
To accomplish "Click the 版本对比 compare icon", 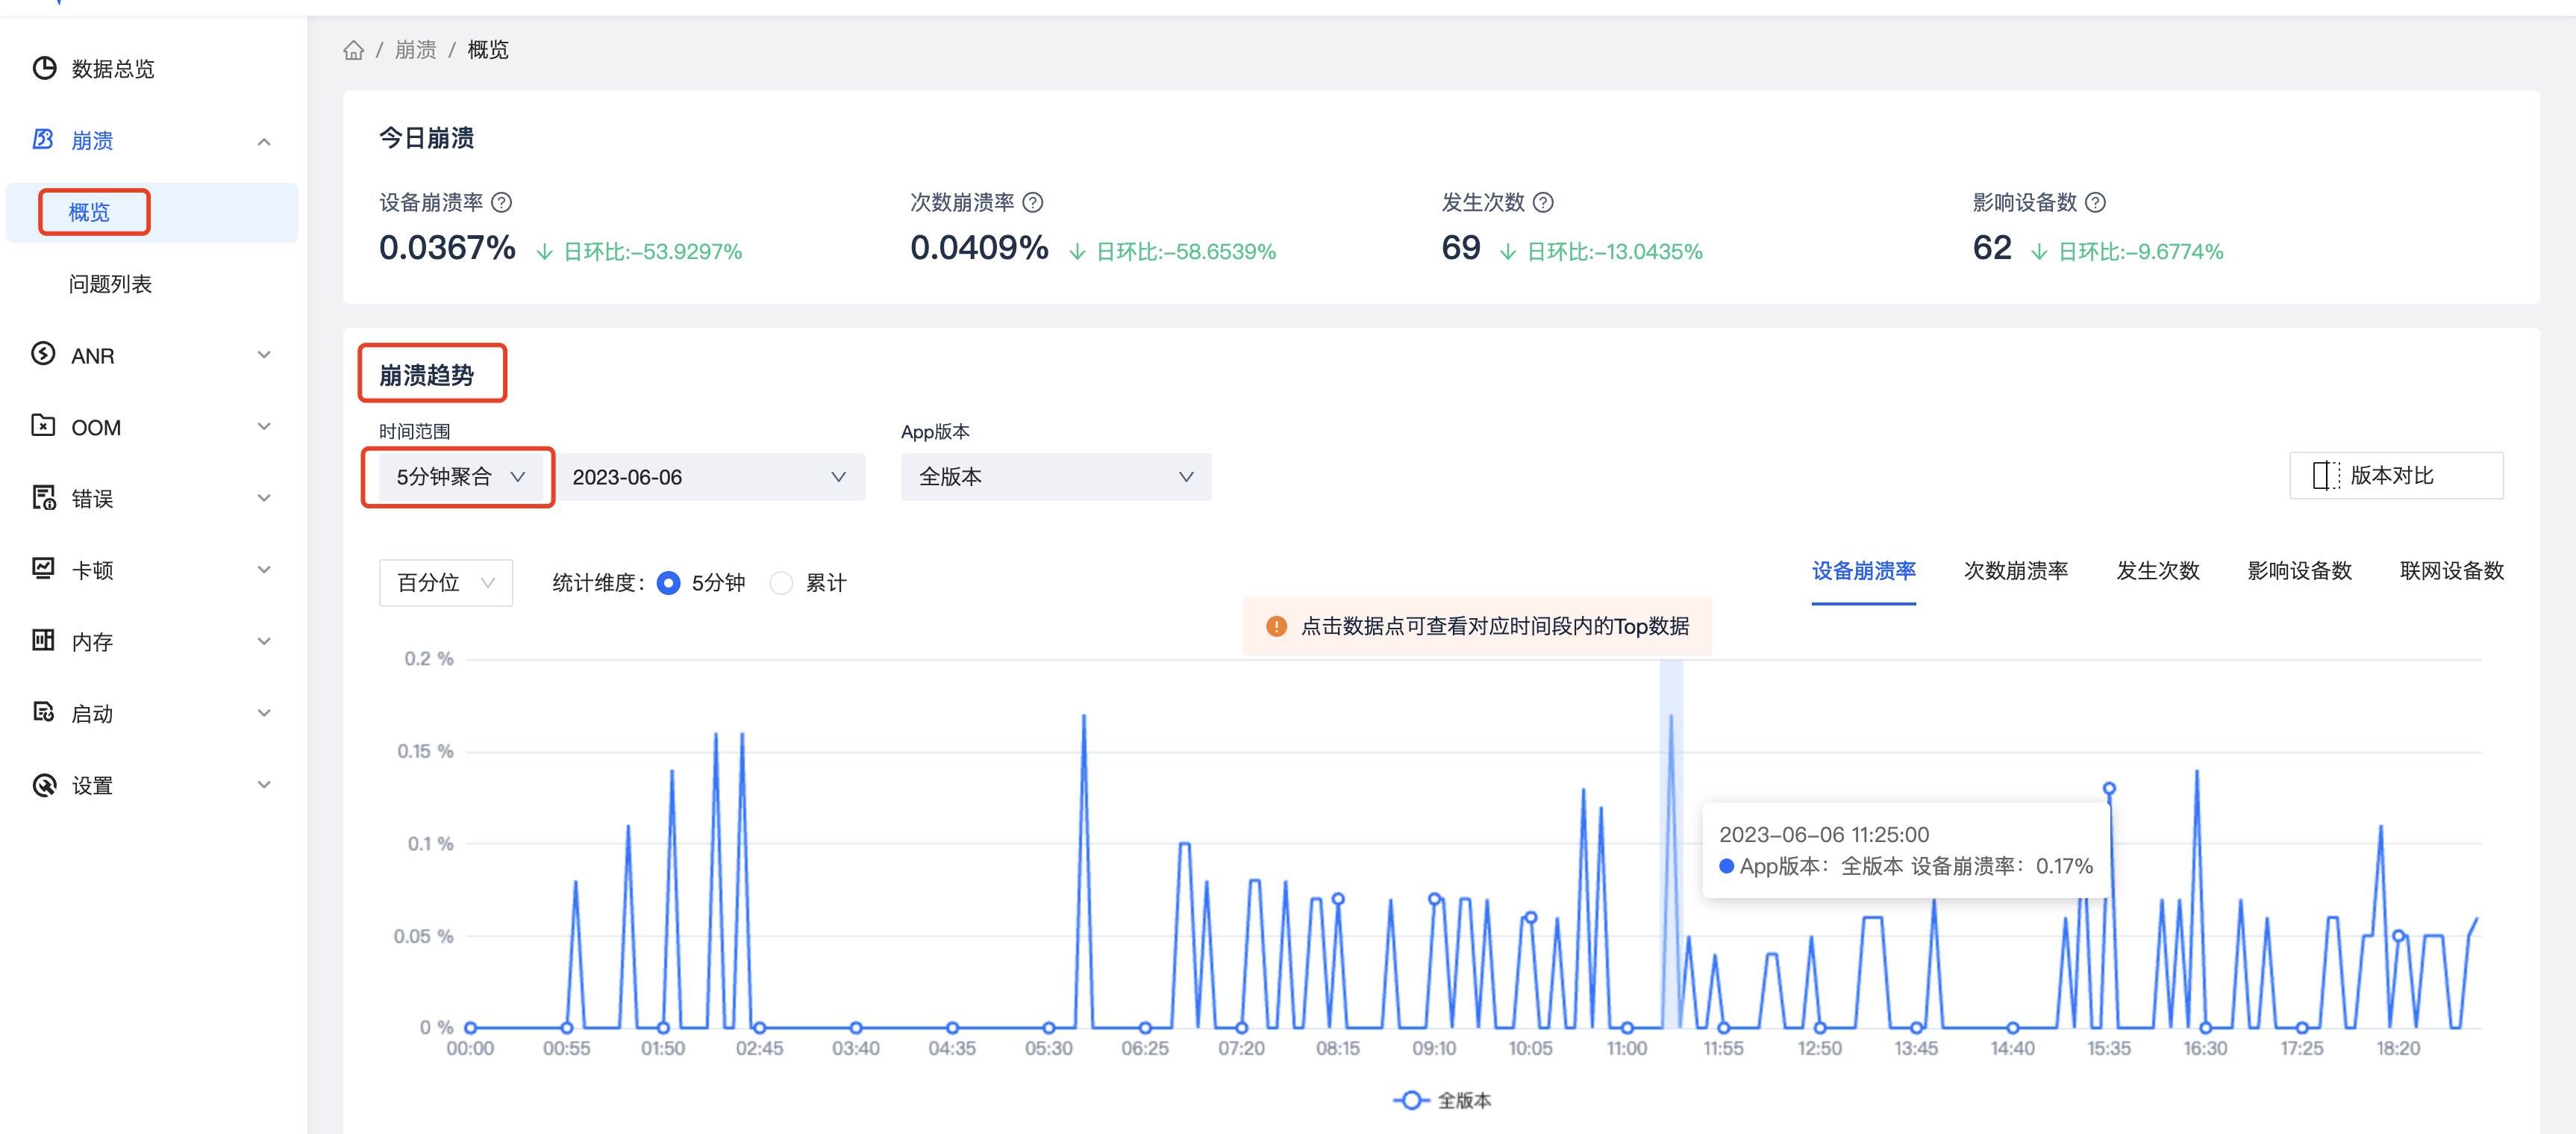I will (x=2326, y=476).
